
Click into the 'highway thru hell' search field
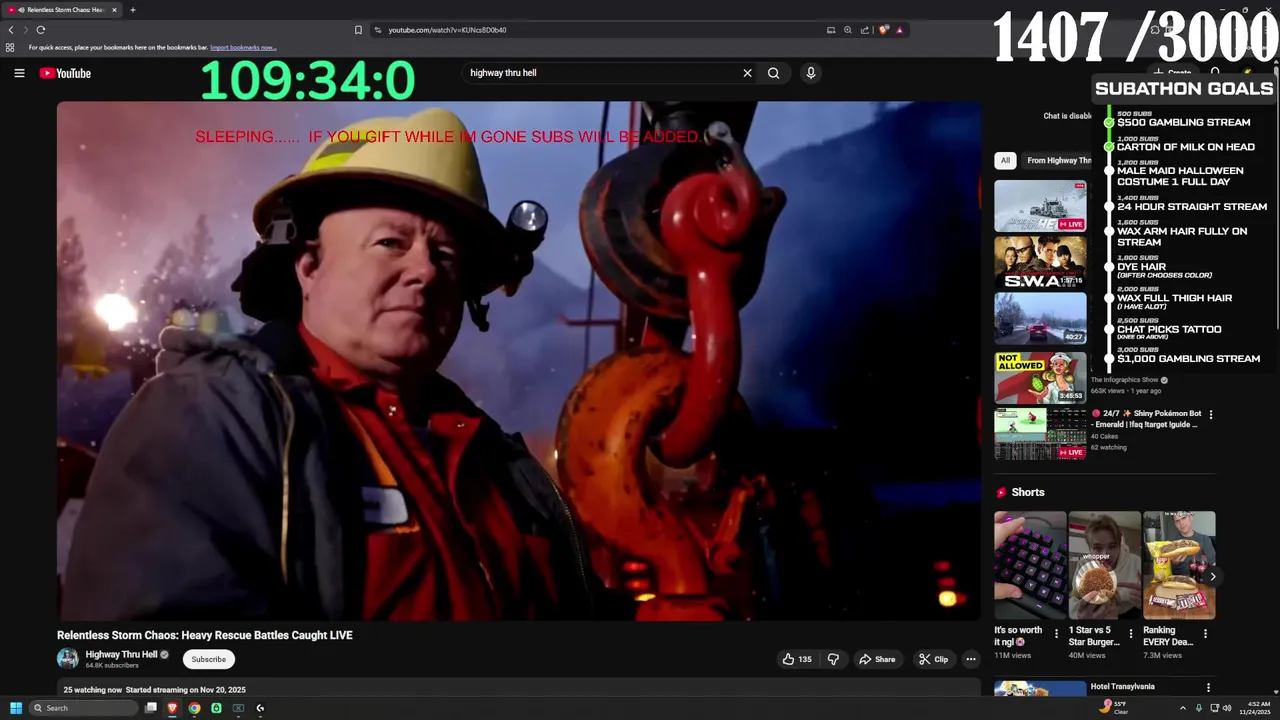tap(600, 73)
